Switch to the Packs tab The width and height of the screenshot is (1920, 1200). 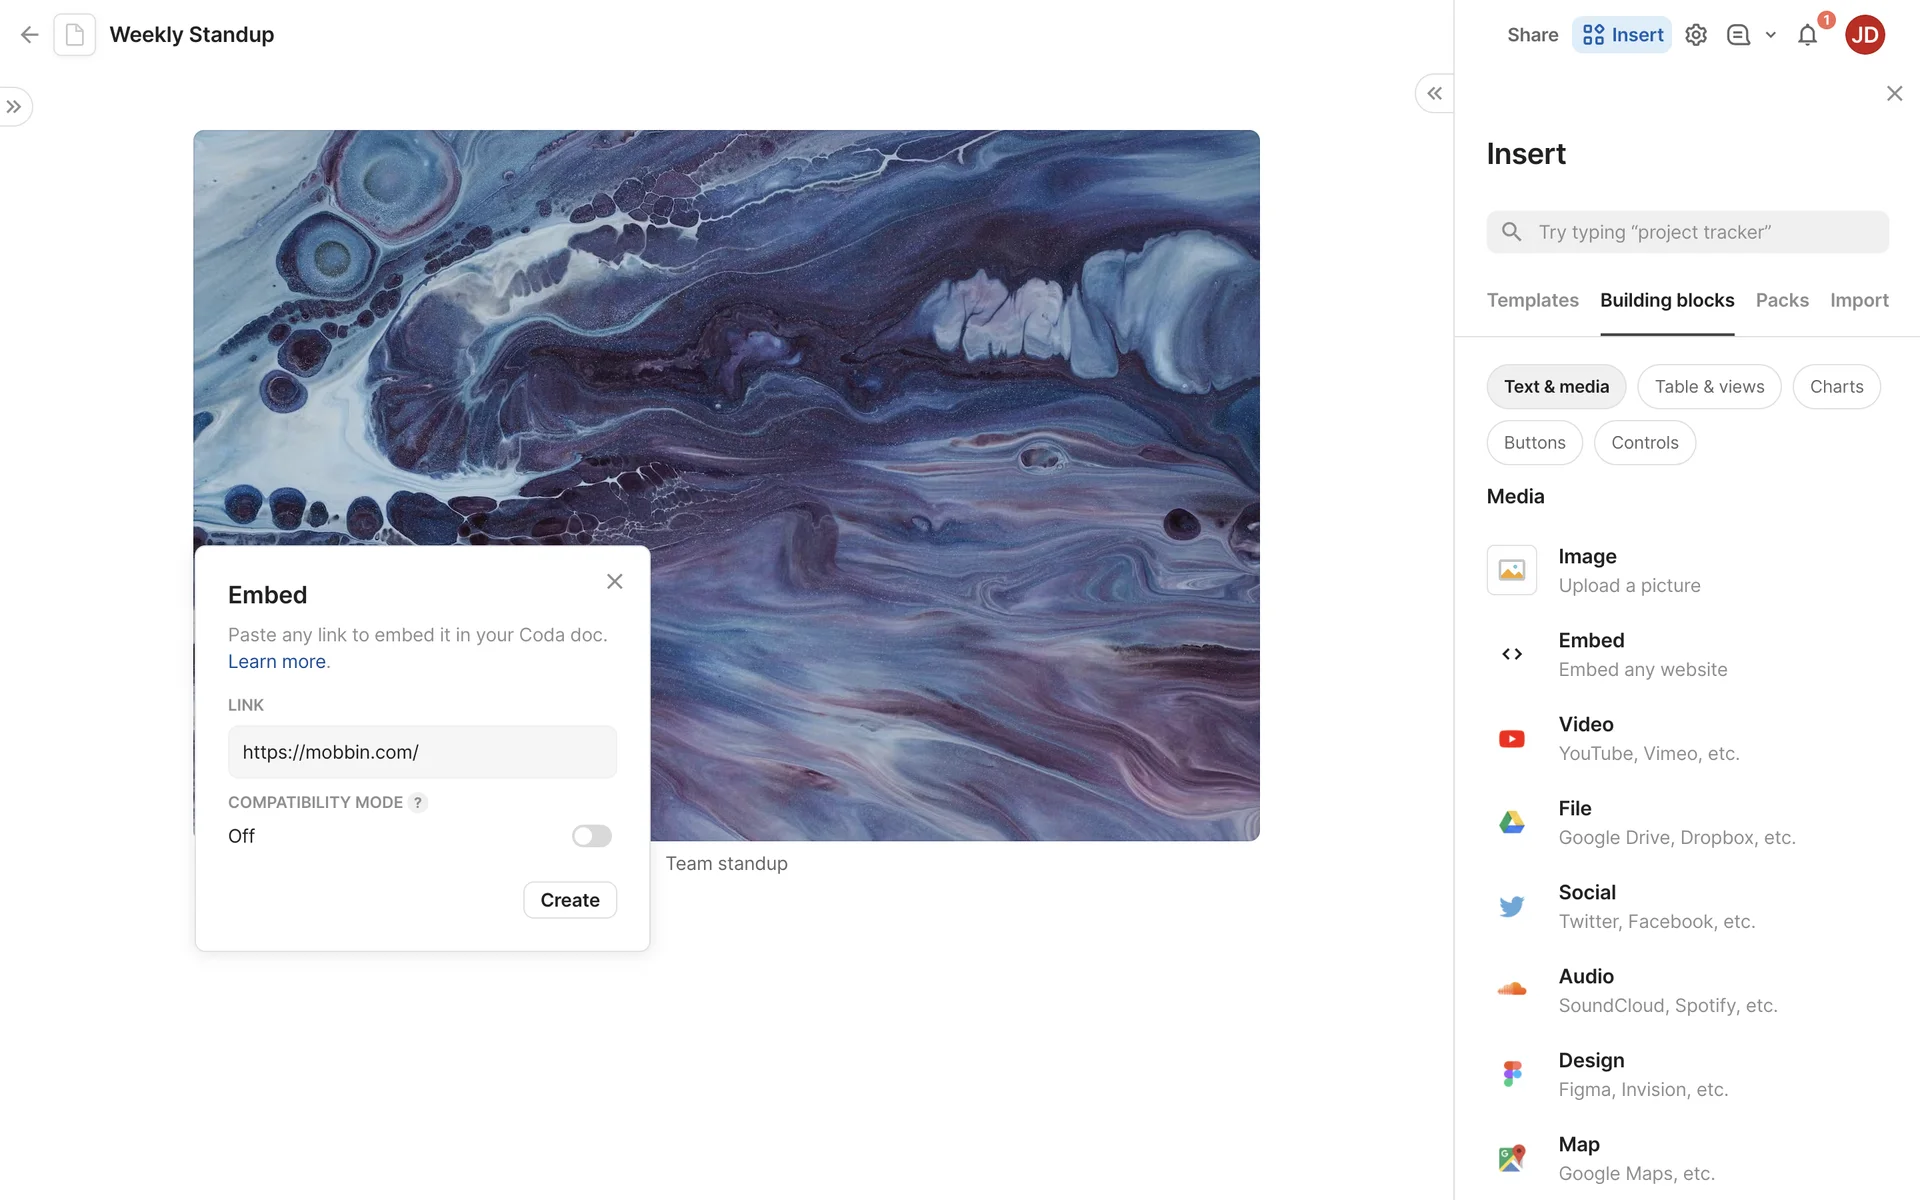(1782, 300)
